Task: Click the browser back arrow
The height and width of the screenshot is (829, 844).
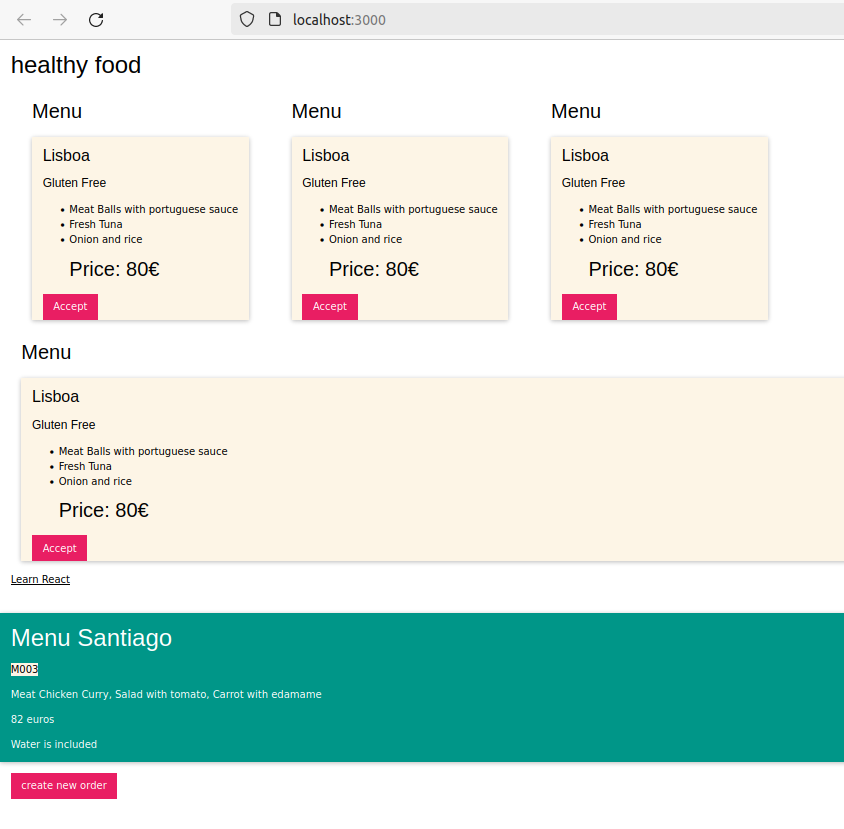Action: click(x=24, y=20)
